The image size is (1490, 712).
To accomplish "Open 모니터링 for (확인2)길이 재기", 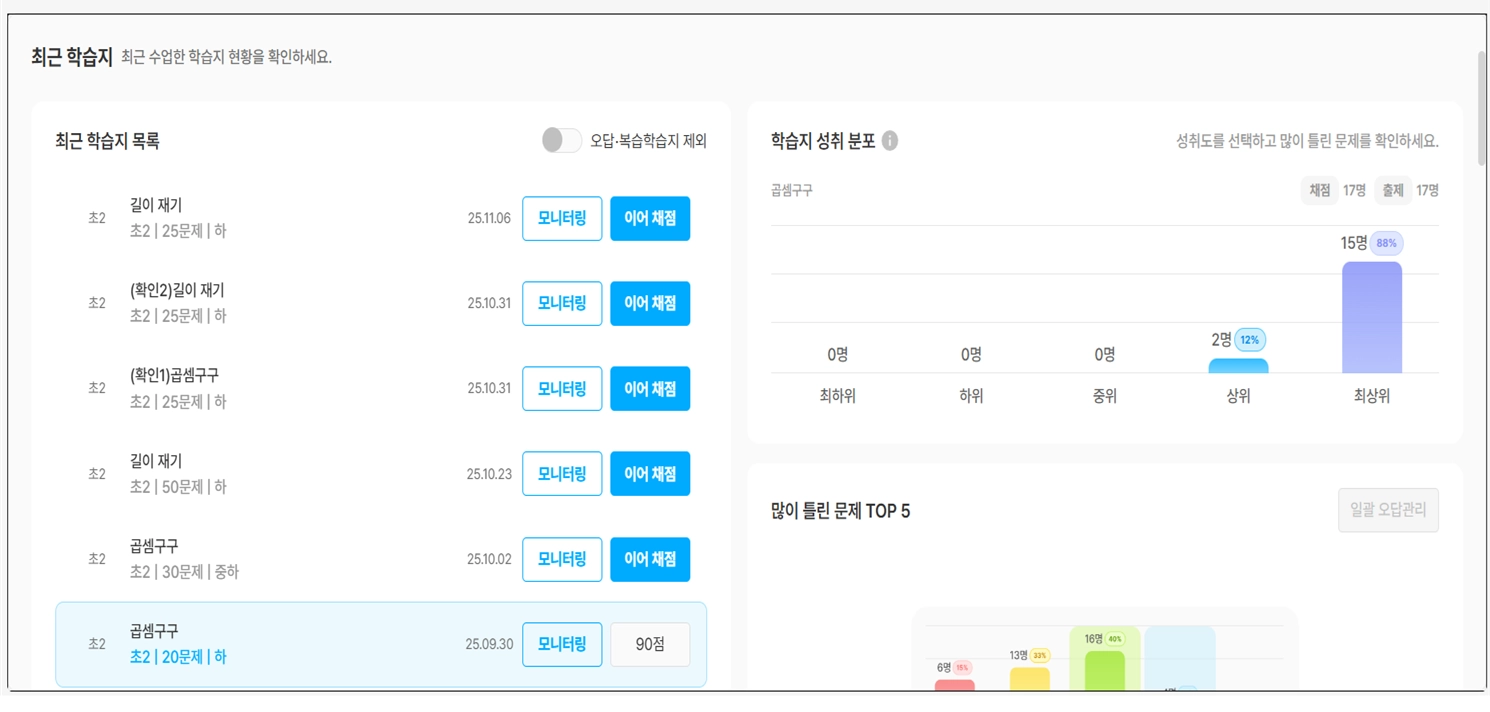I will coord(562,304).
